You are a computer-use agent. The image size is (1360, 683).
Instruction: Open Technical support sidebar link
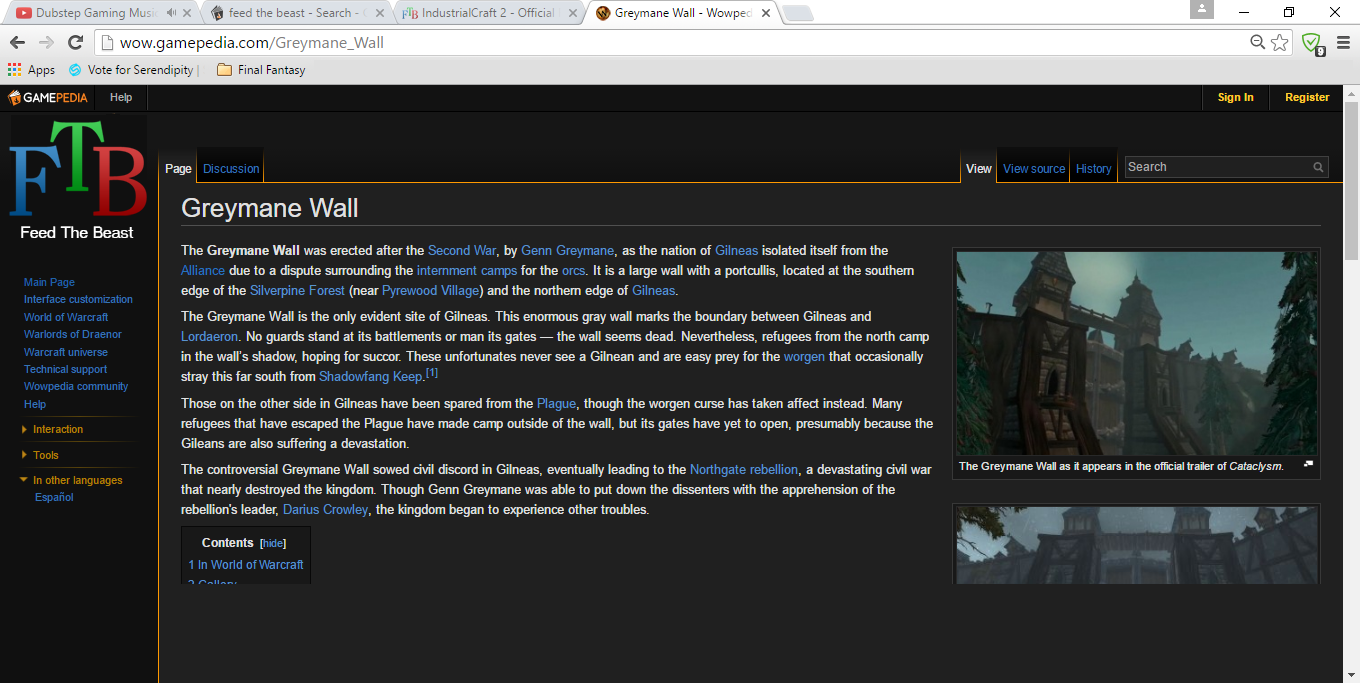coord(66,369)
